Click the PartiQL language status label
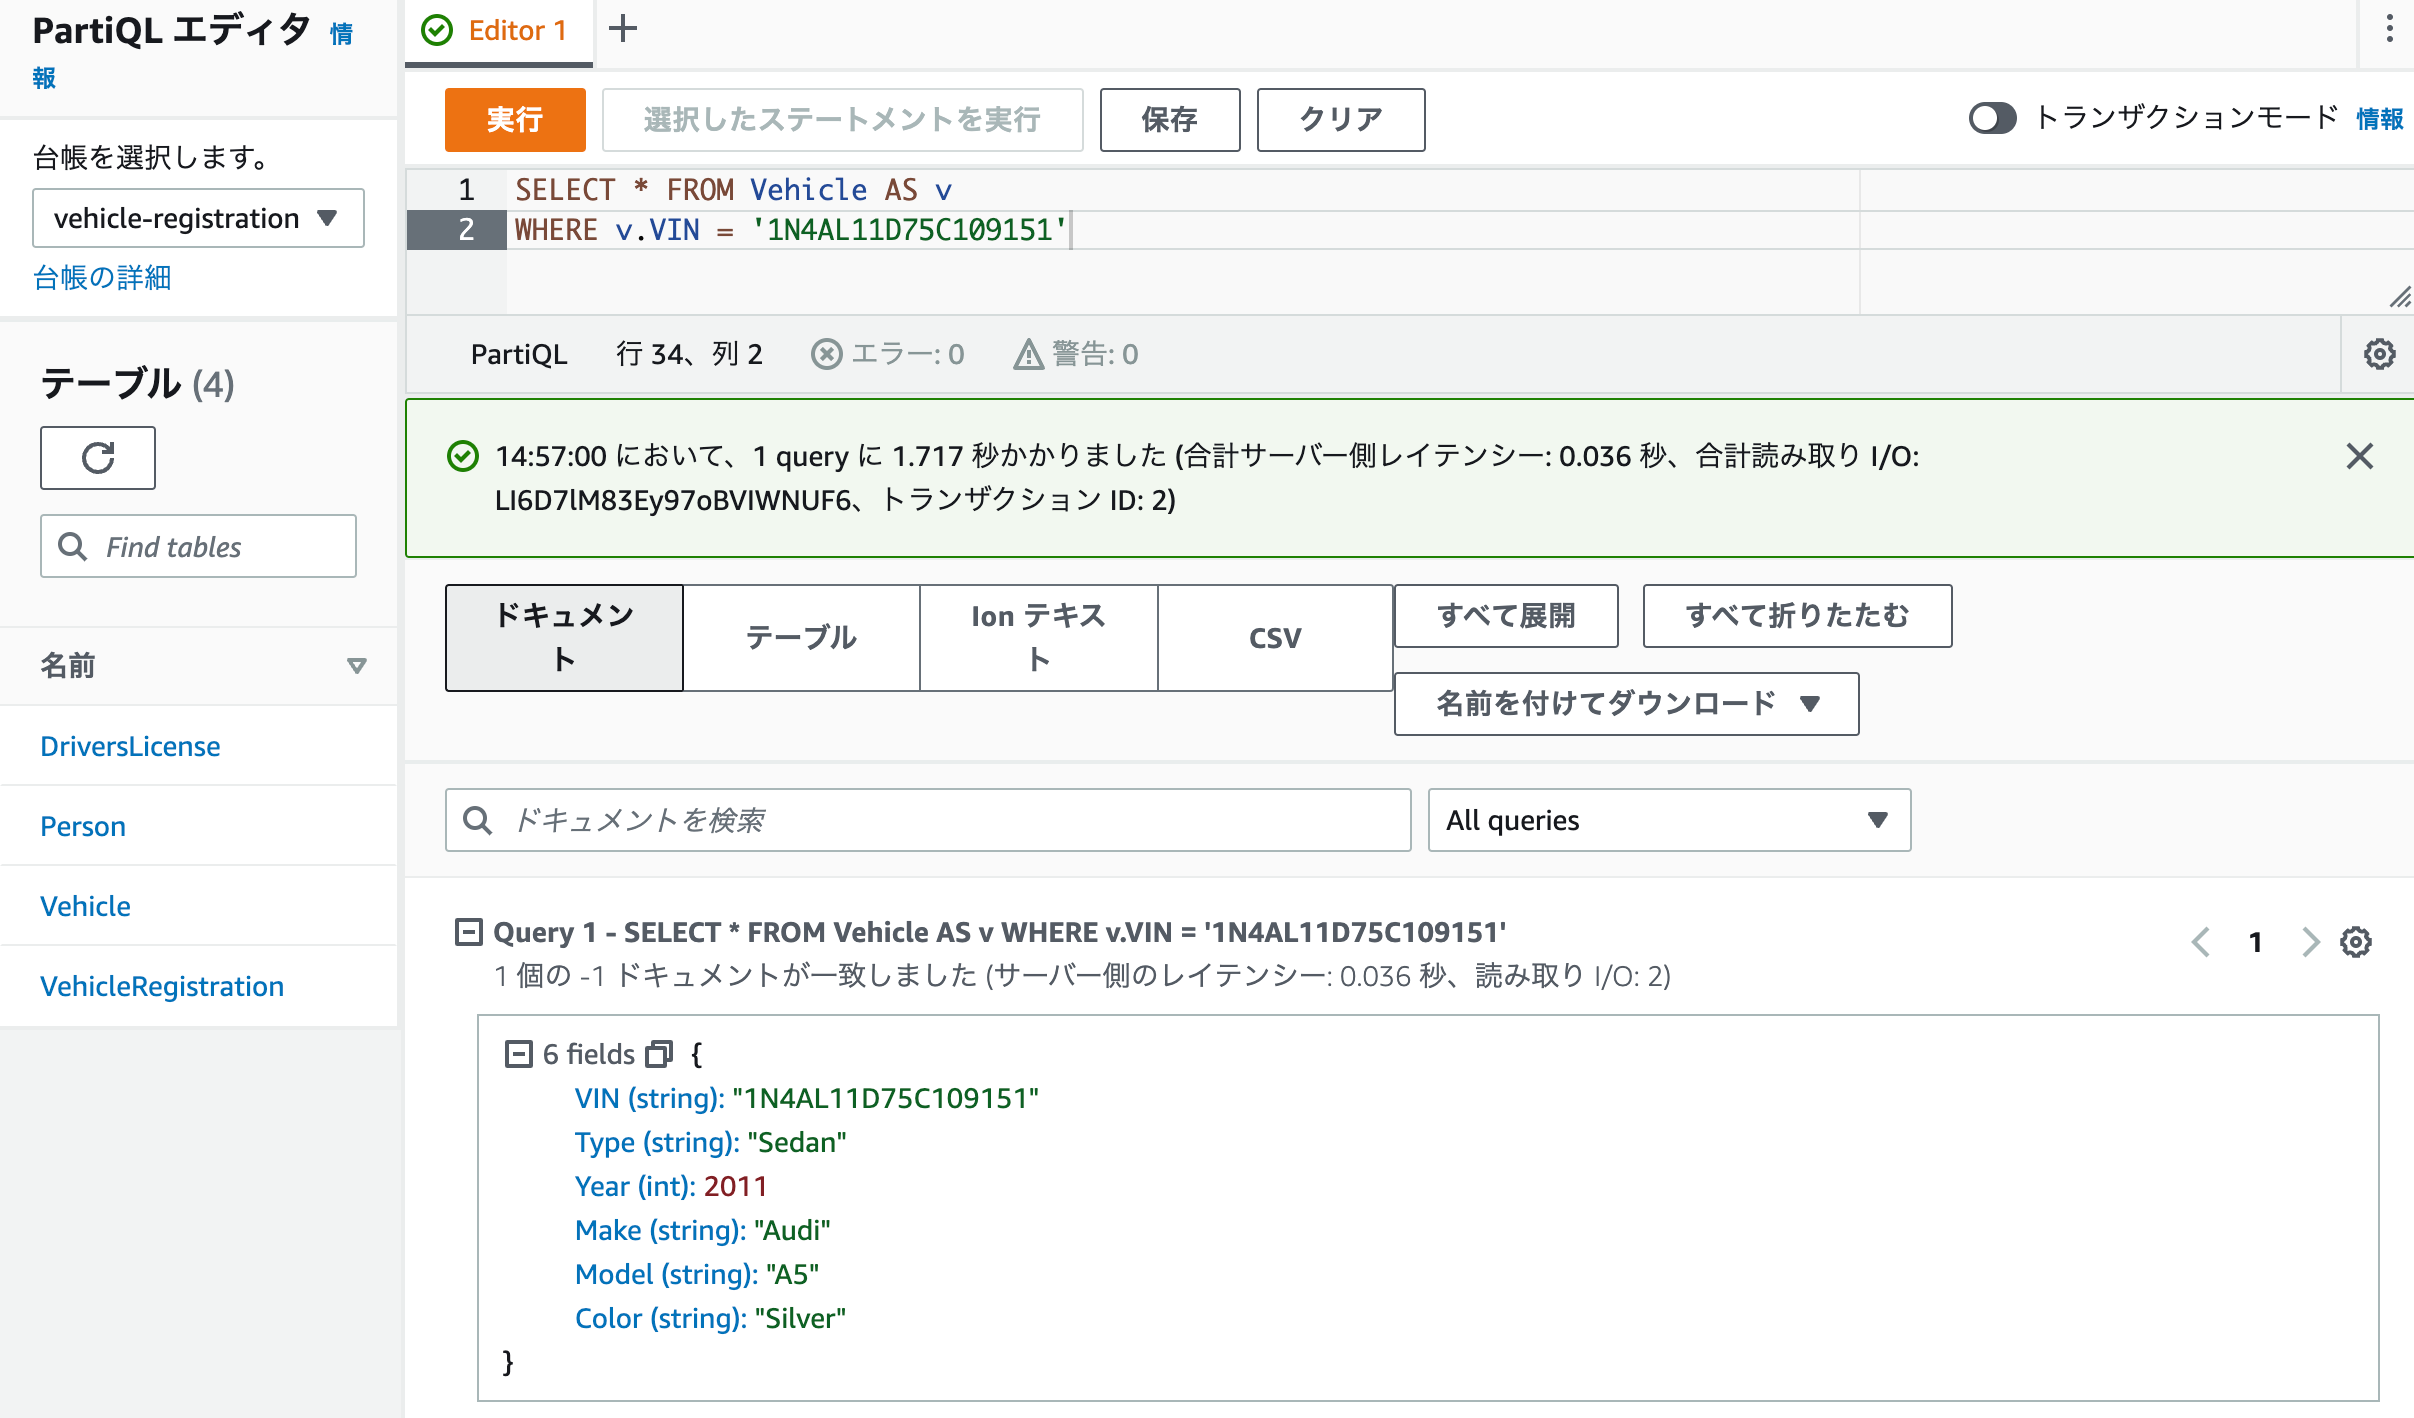The height and width of the screenshot is (1418, 2414). 519,354
